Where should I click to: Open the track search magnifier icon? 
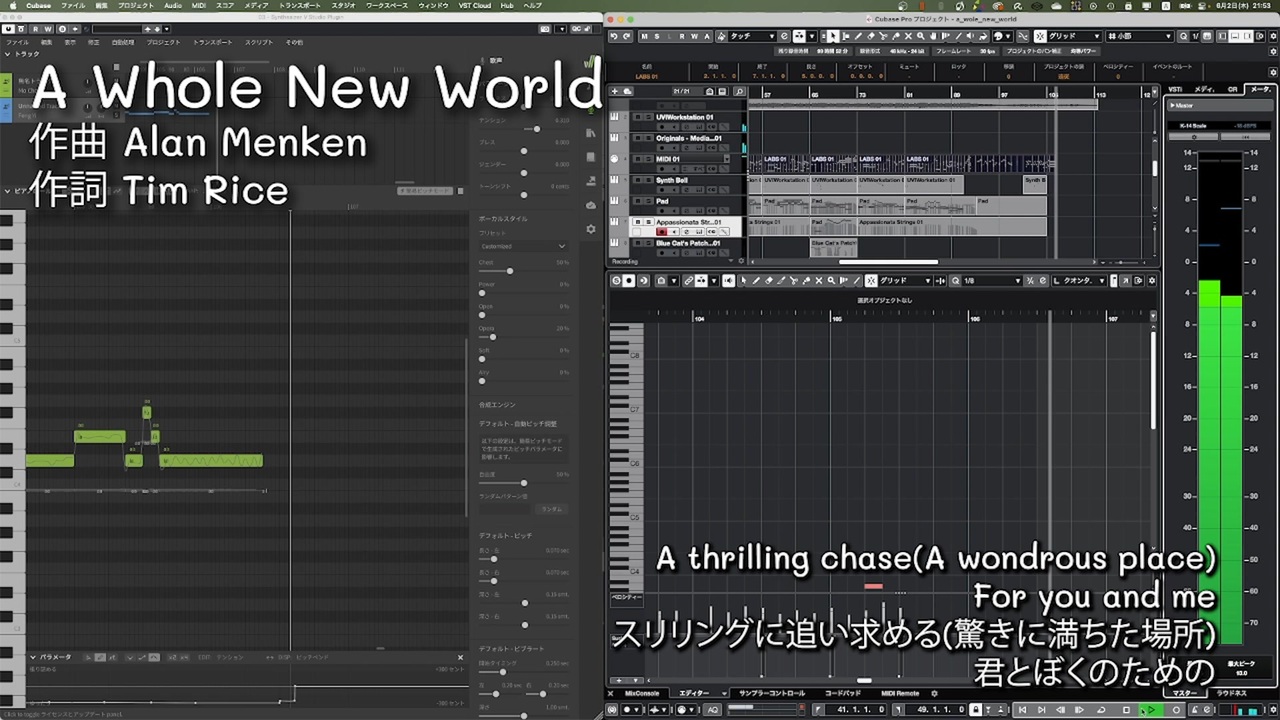pos(739,91)
